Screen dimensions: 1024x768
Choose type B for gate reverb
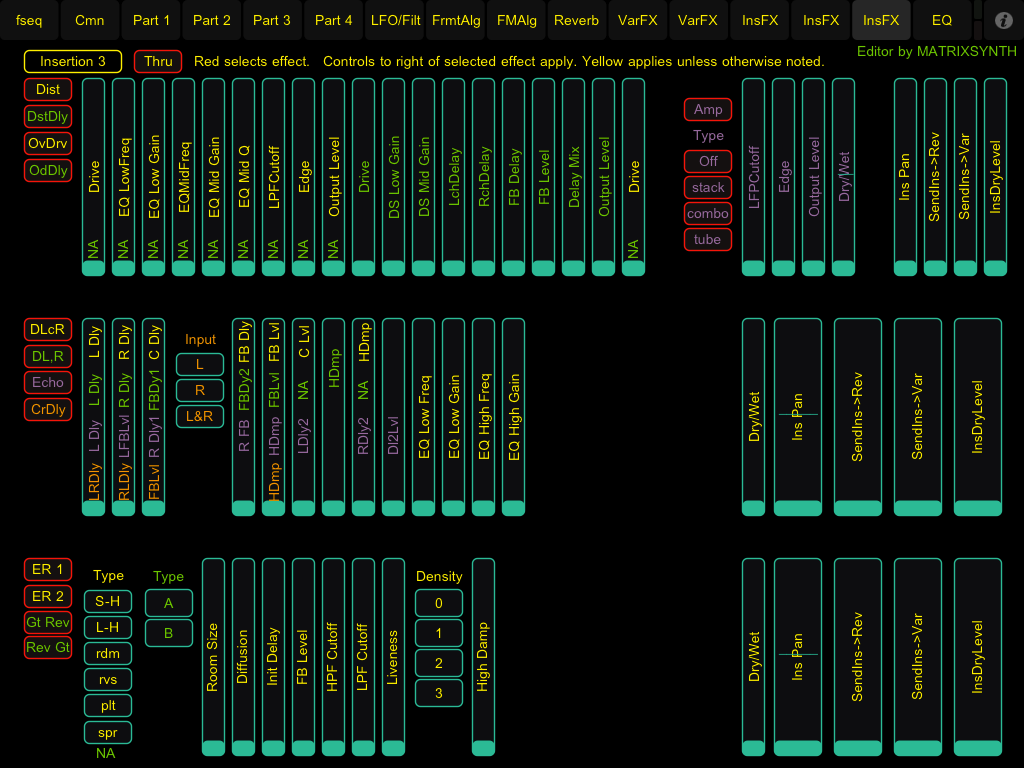click(x=169, y=633)
